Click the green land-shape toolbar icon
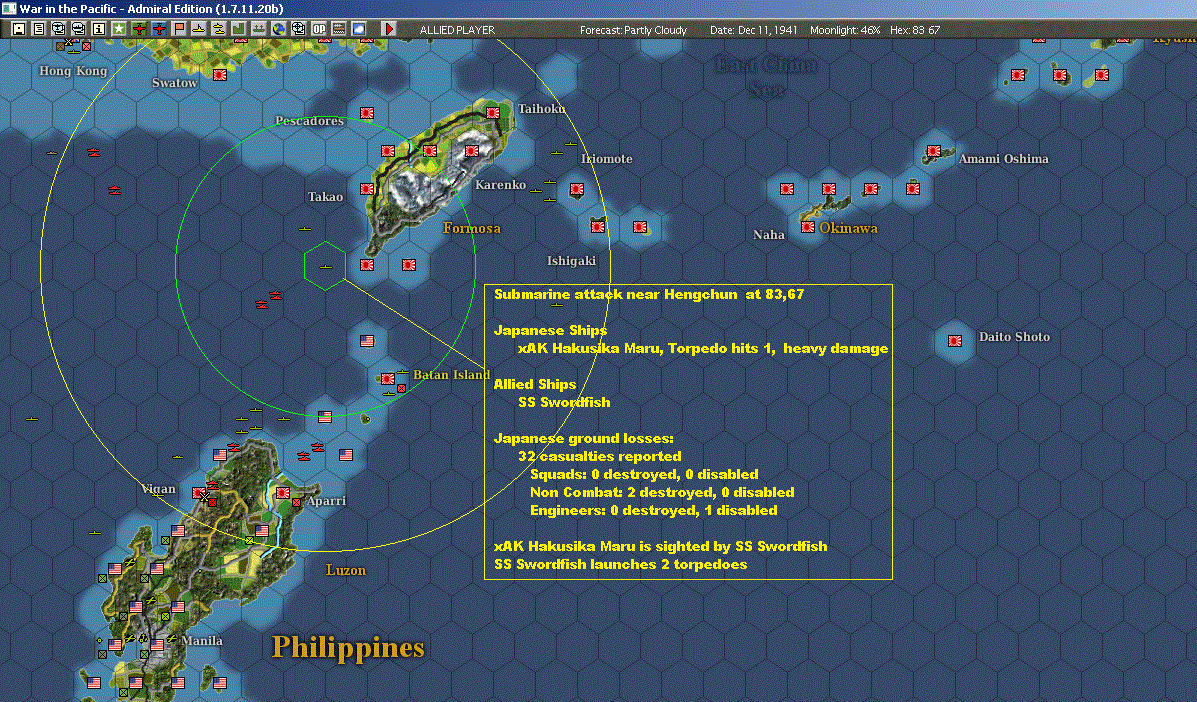Screen dimensions: 1197x702 coord(238,29)
